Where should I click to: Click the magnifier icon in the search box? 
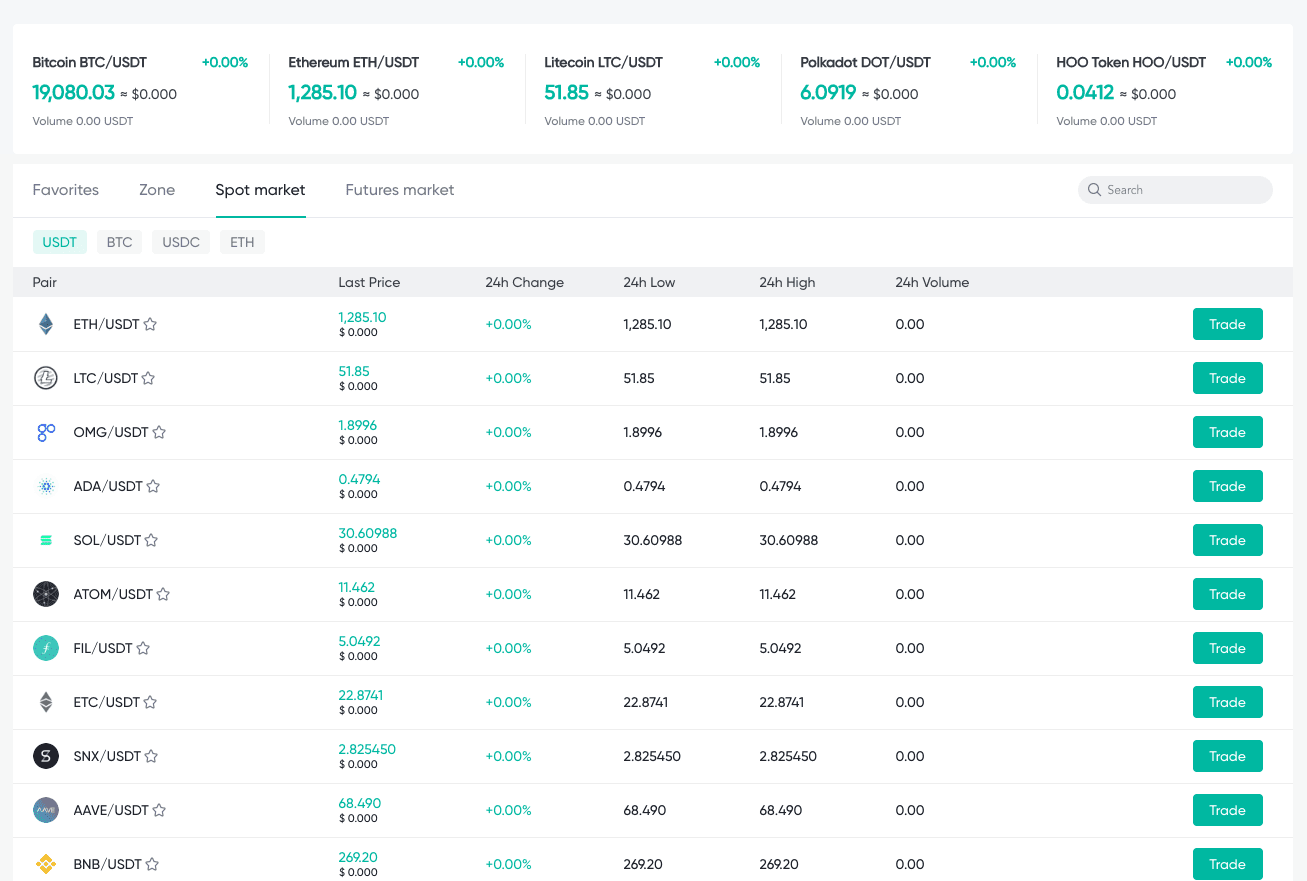pos(1095,190)
